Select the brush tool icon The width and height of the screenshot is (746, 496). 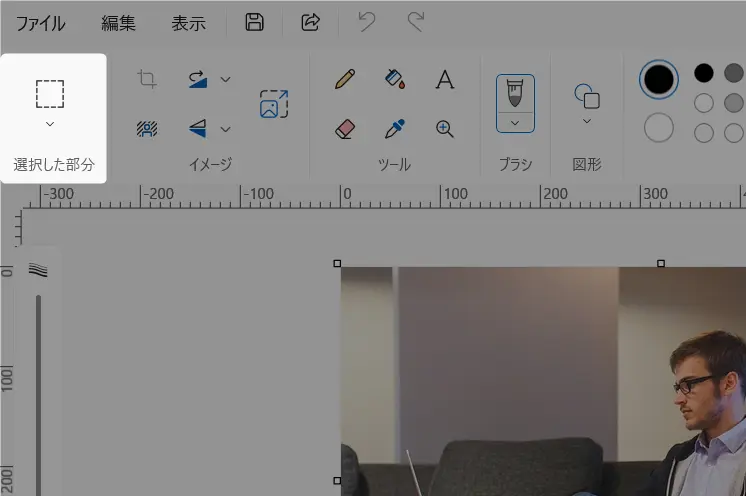515,93
